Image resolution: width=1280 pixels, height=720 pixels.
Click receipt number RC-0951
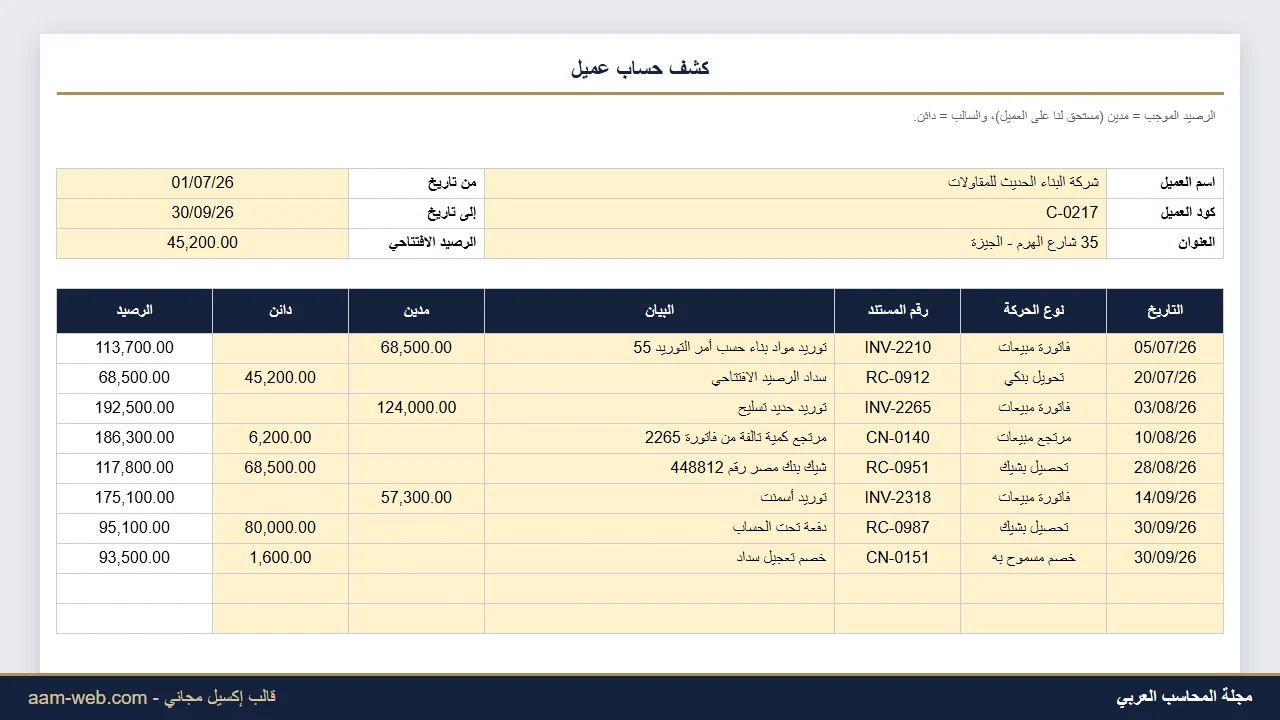[x=898, y=468]
